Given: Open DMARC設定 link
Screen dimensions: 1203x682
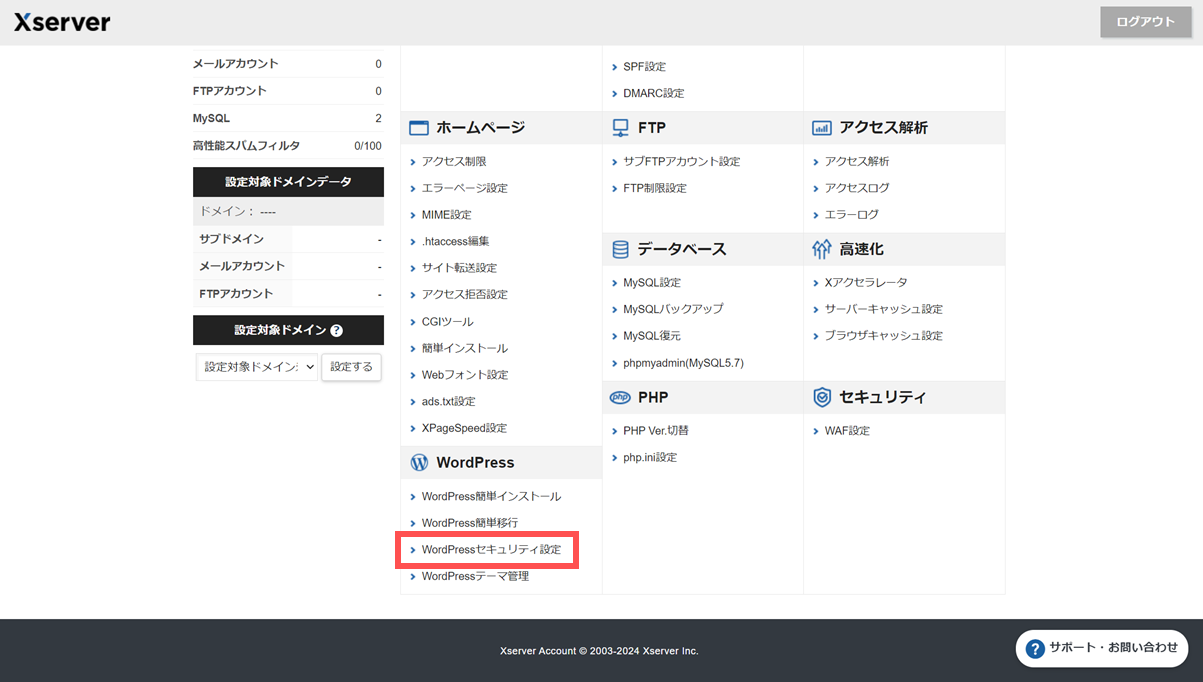Looking at the screenshot, I should pos(654,94).
